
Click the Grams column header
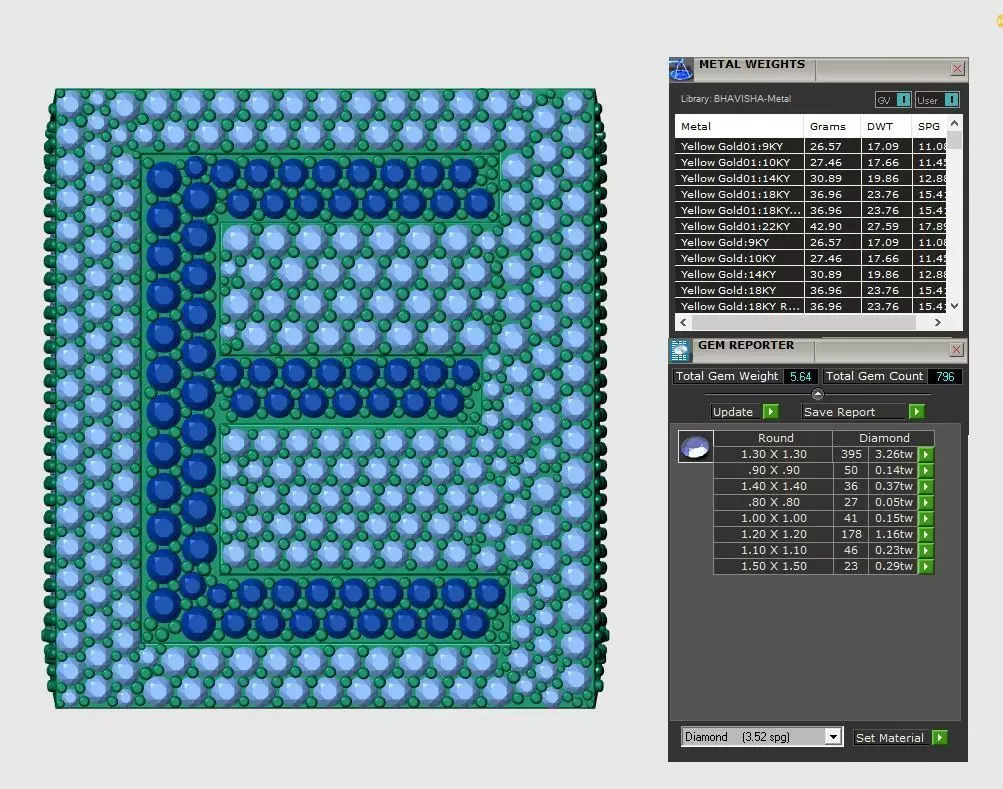pos(832,127)
